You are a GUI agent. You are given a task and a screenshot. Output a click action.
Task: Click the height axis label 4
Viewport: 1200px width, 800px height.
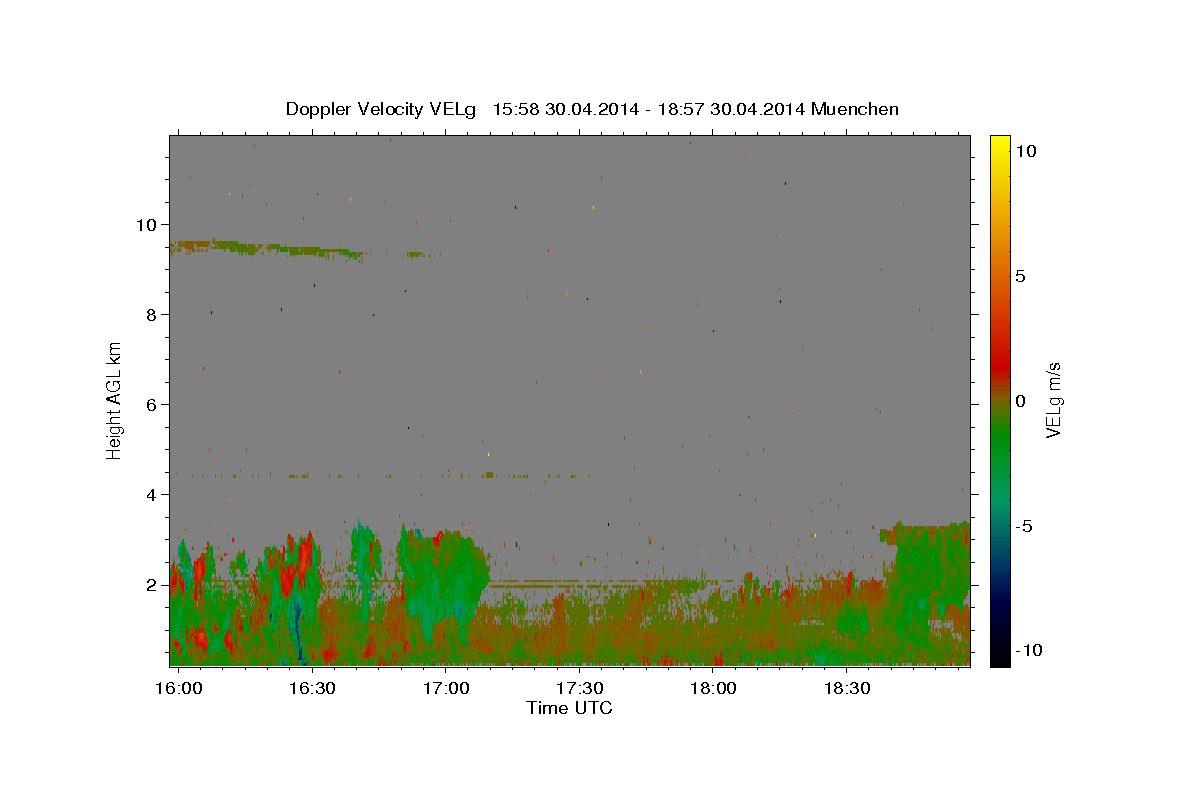click(x=153, y=495)
